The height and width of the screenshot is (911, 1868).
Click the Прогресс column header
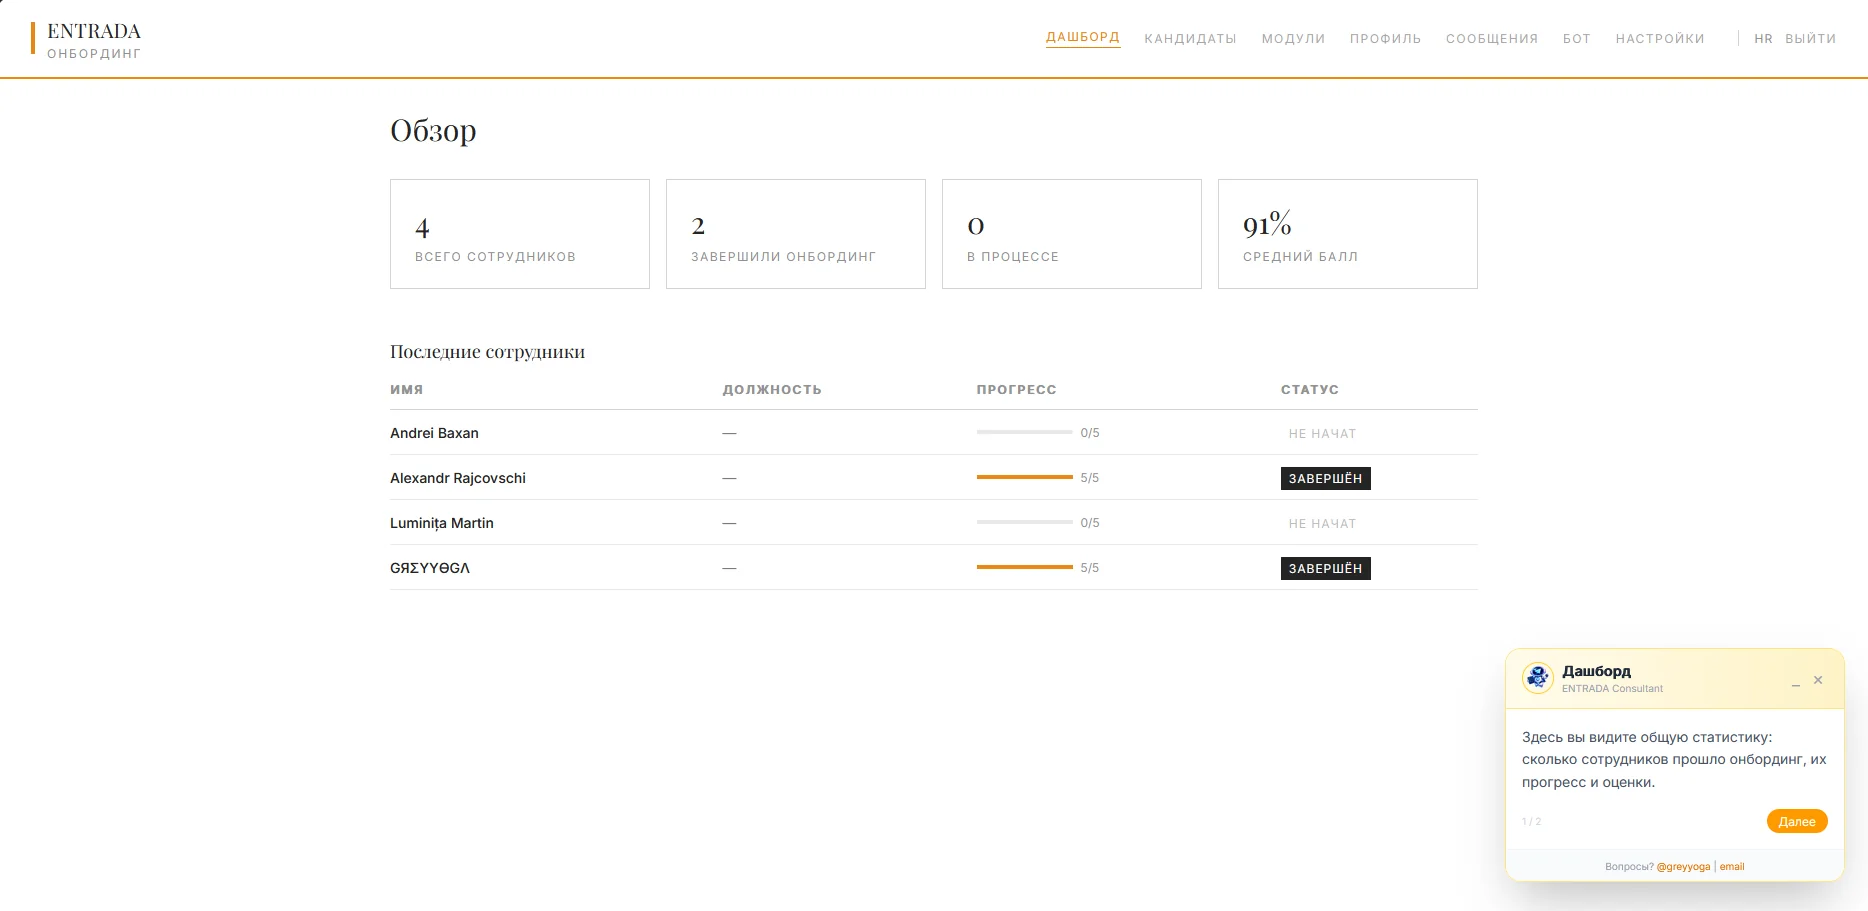click(x=1016, y=389)
